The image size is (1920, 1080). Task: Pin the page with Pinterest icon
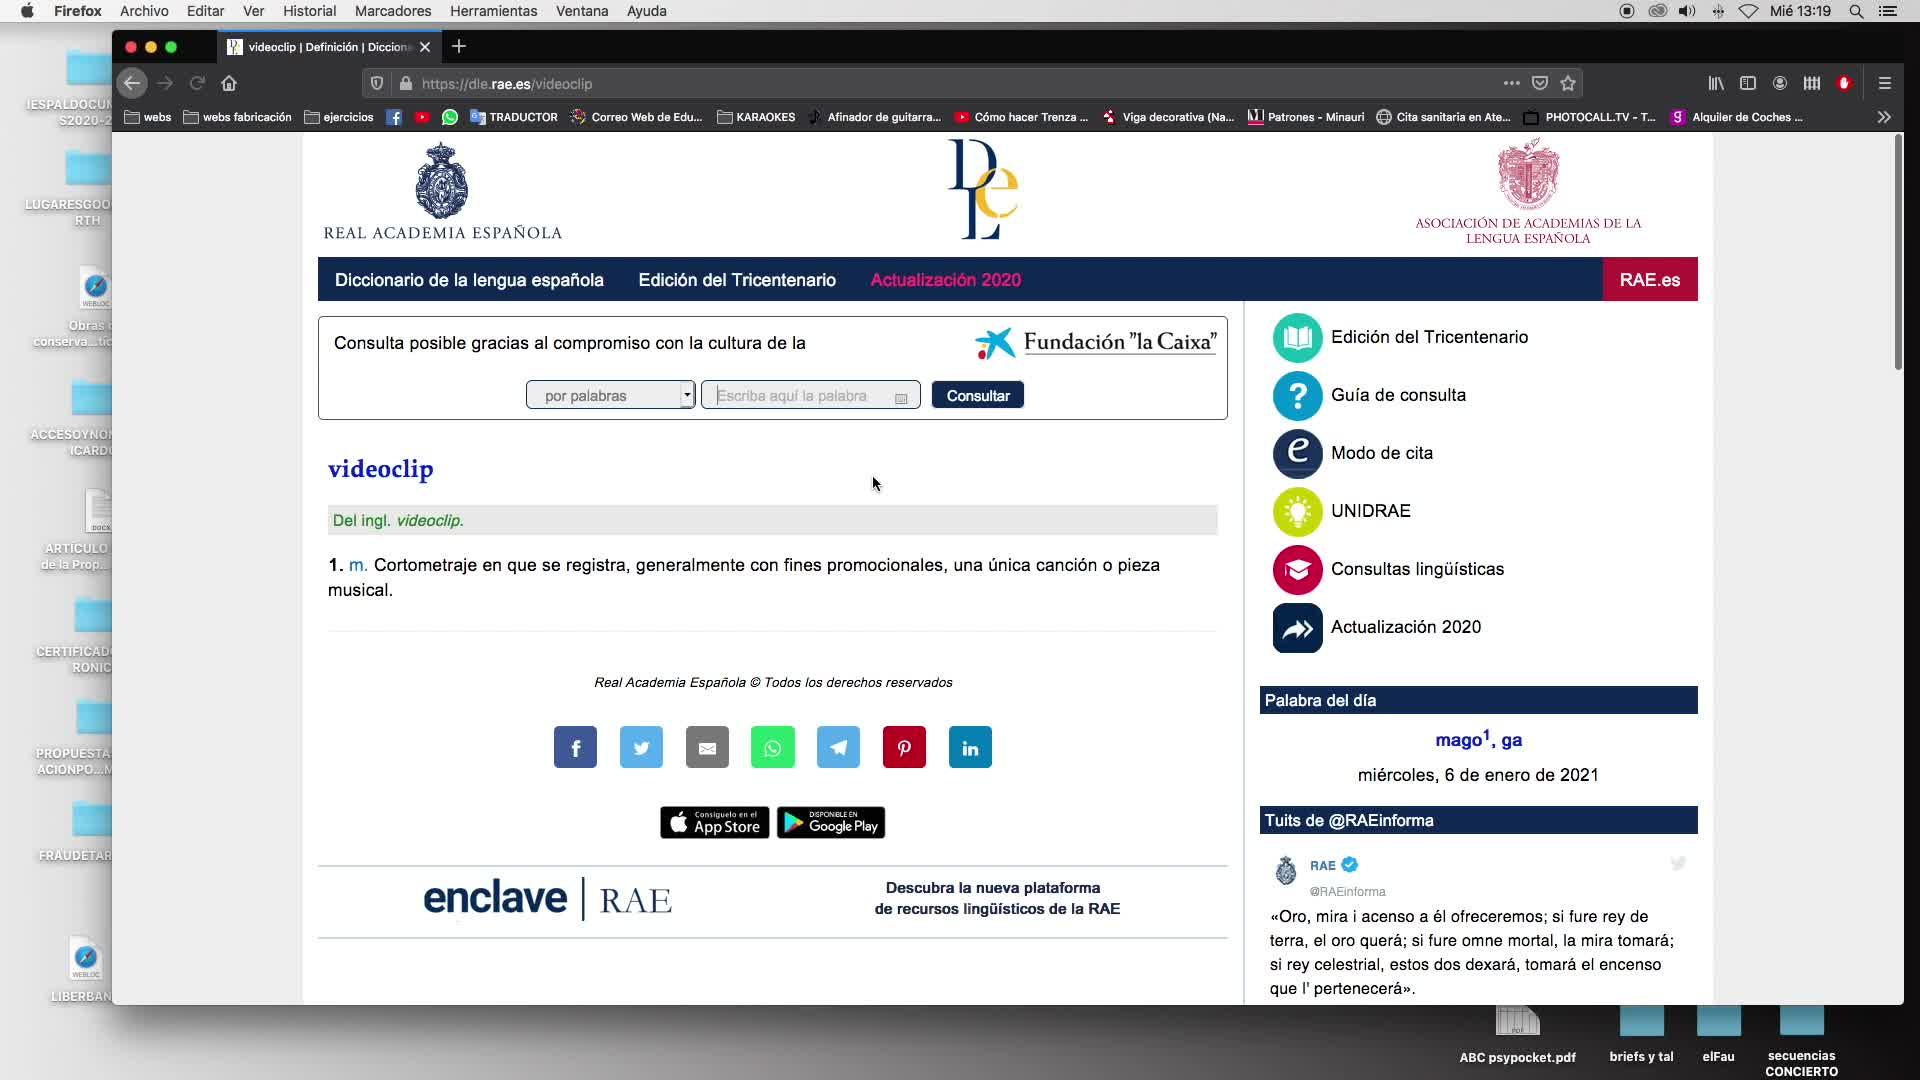pyautogui.click(x=904, y=747)
